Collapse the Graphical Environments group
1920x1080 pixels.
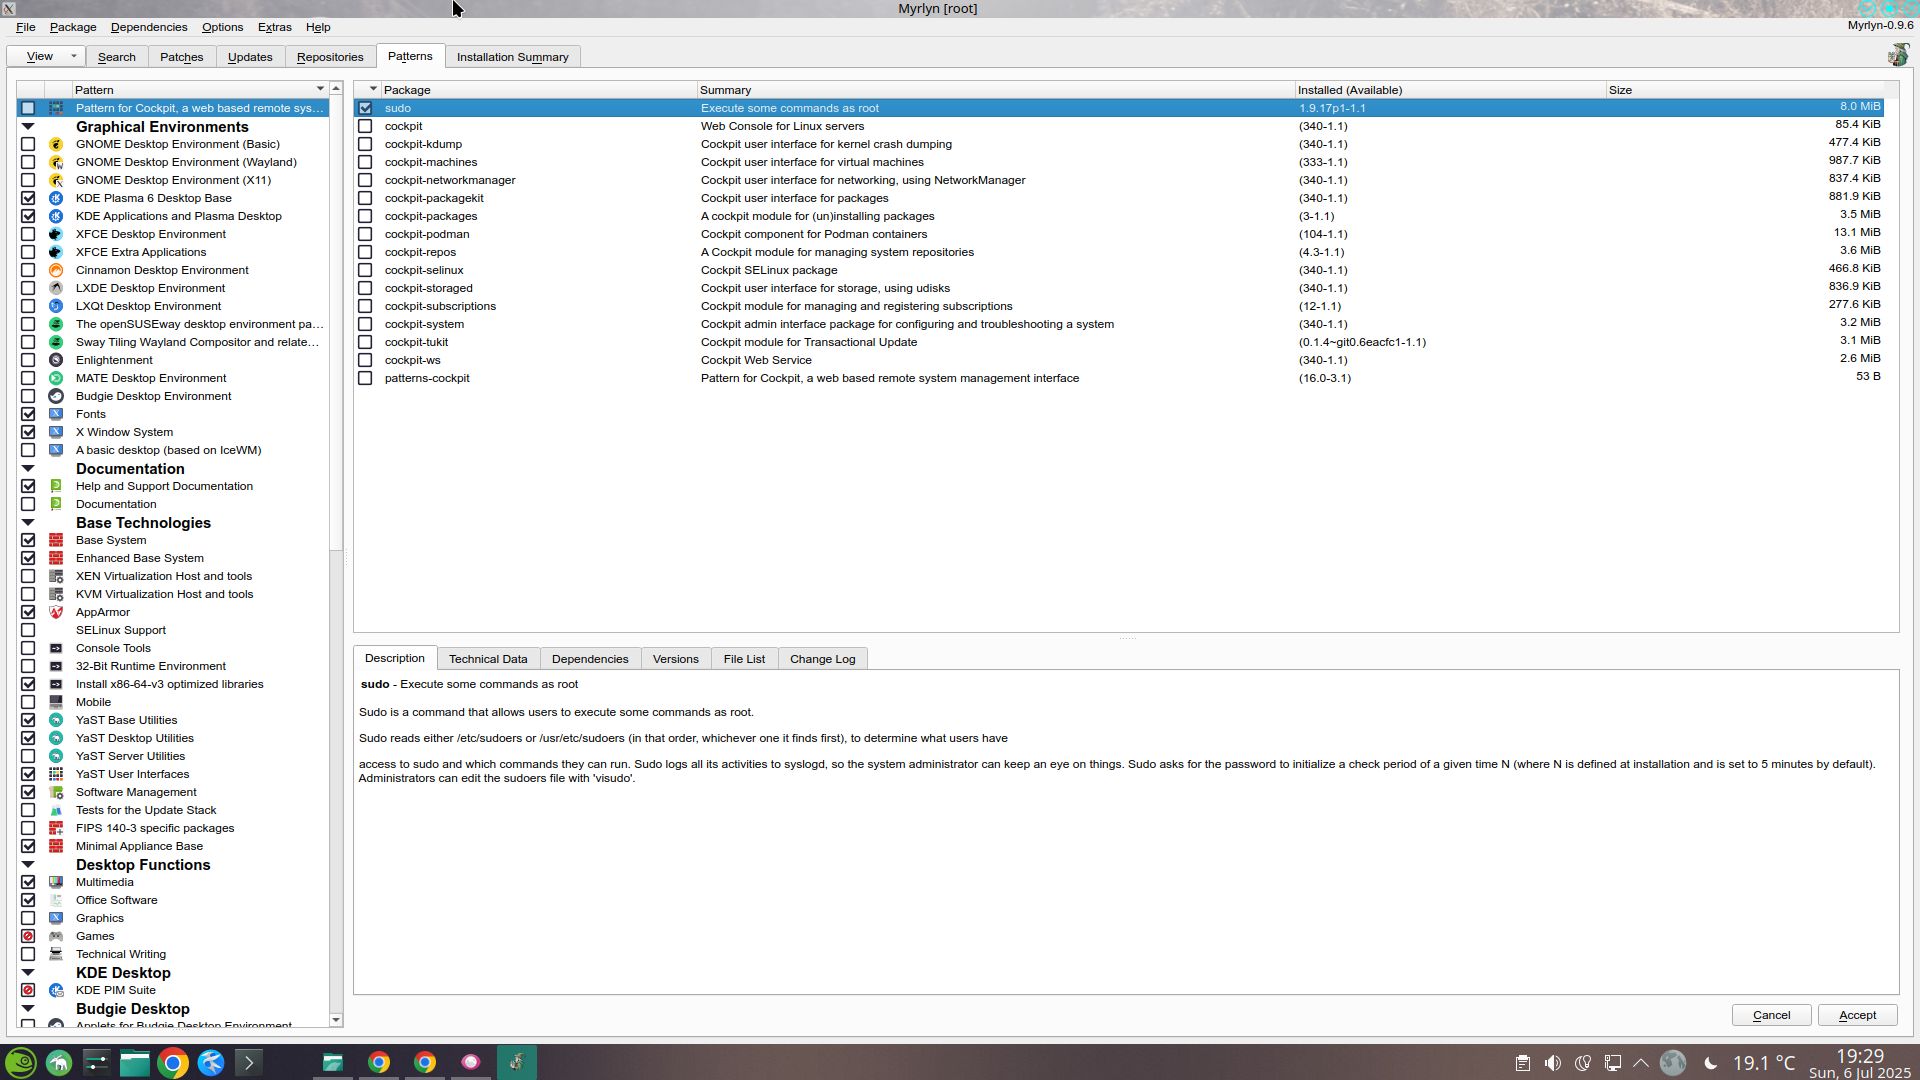[28, 127]
